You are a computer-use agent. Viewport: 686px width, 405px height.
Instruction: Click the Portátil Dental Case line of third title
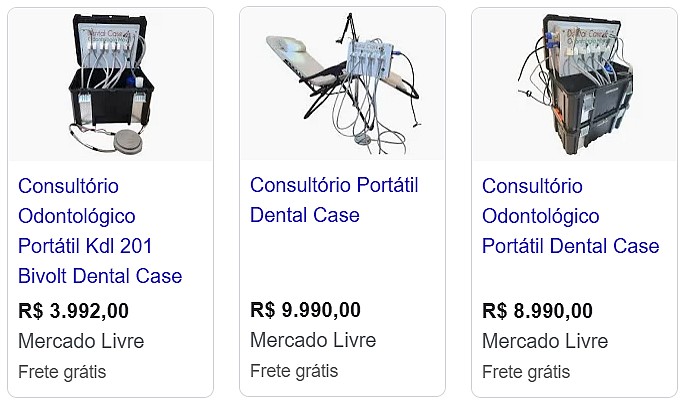pos(570,246)
